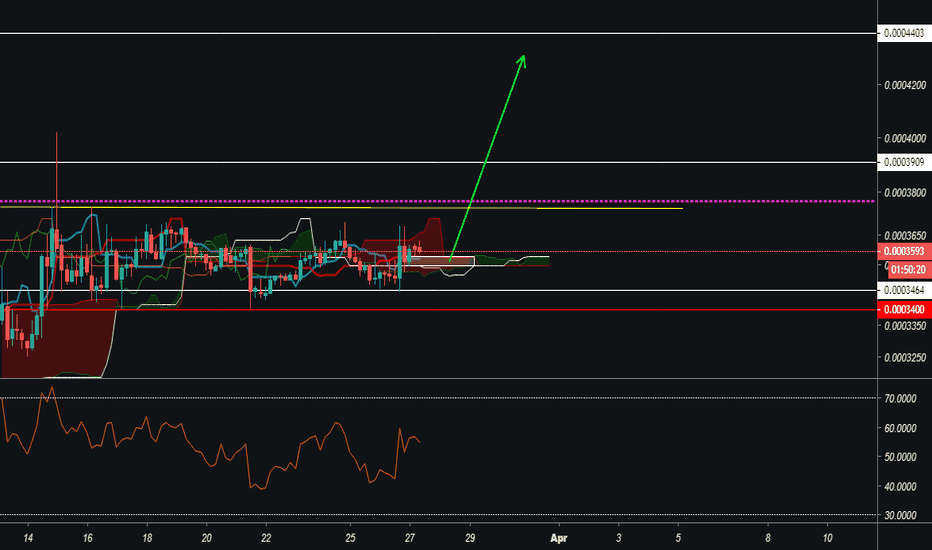Click the RSI 60.0000 scale label
Viewport: 932px width, 550px height.
pyautogui.click(x=900, y=428)
